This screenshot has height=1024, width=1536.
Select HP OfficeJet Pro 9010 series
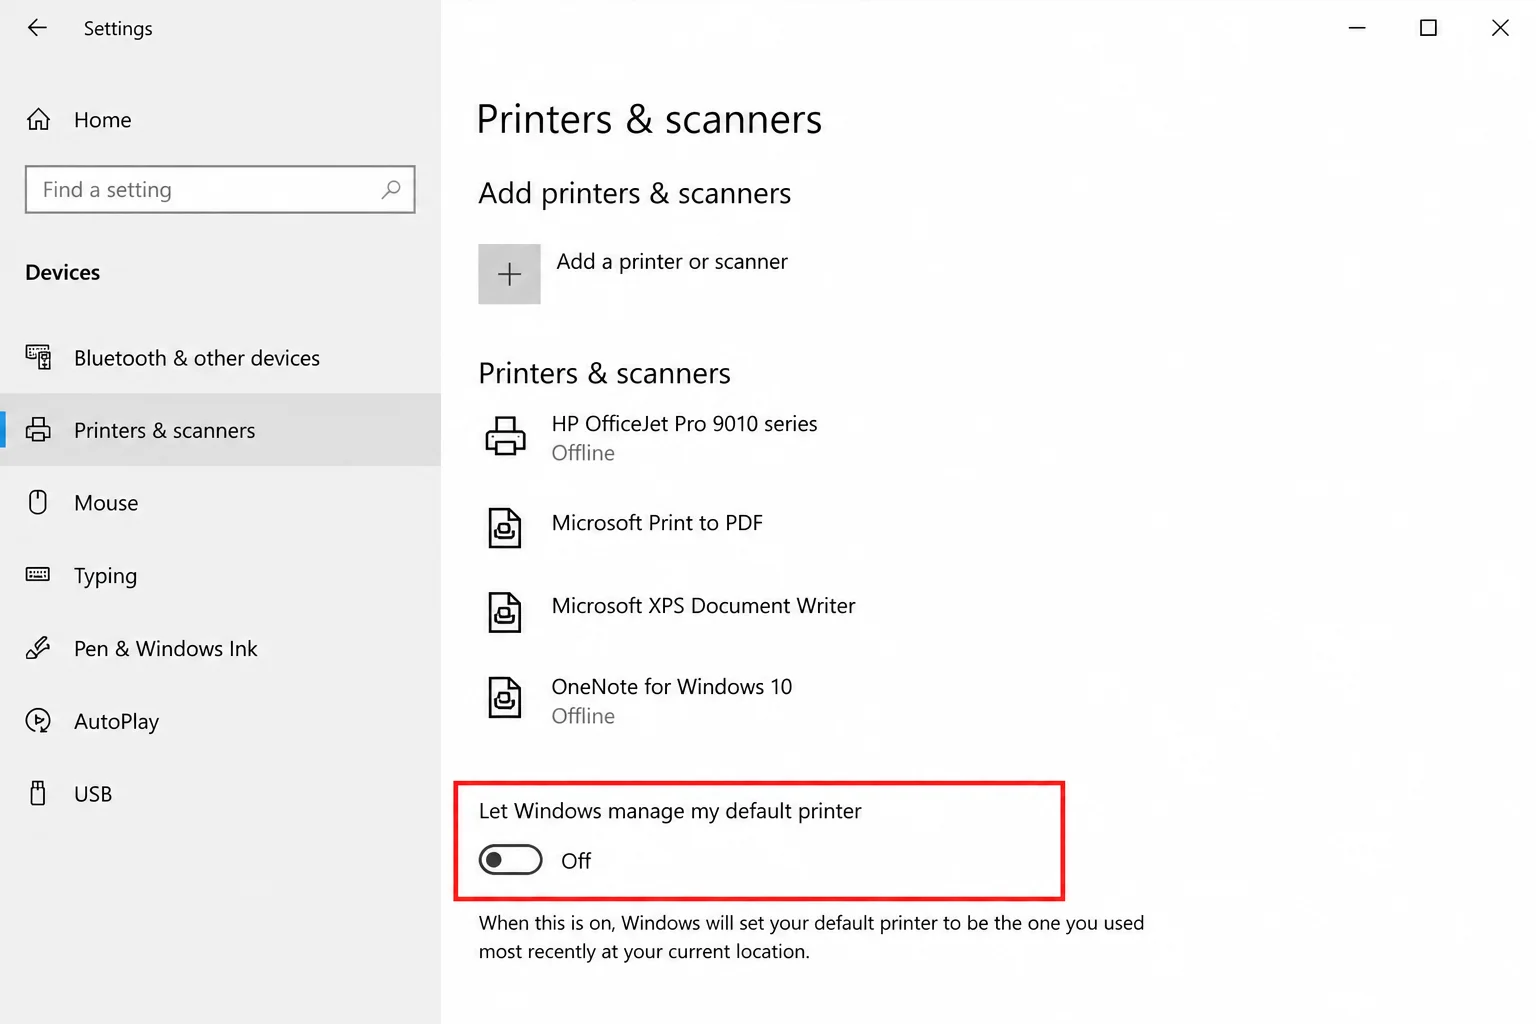pyautogui.click(x=684, y=424)
